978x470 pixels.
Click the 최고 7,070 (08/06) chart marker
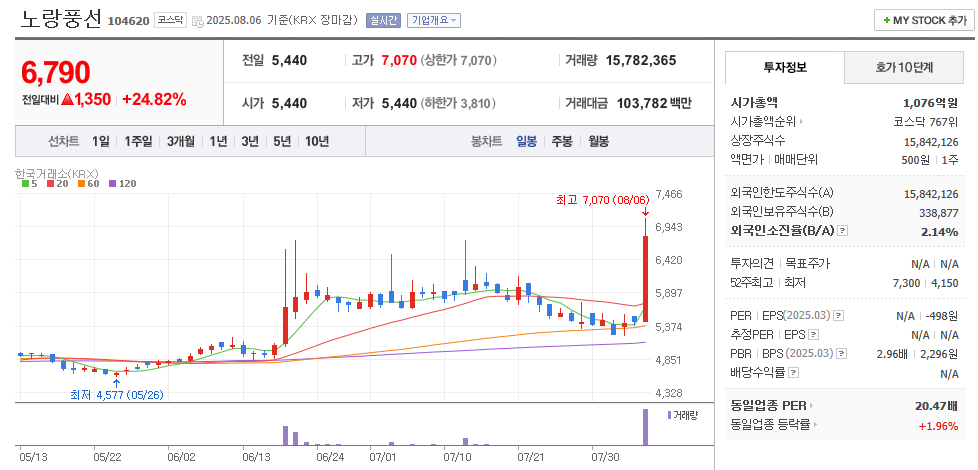click(x=603, y=200)
